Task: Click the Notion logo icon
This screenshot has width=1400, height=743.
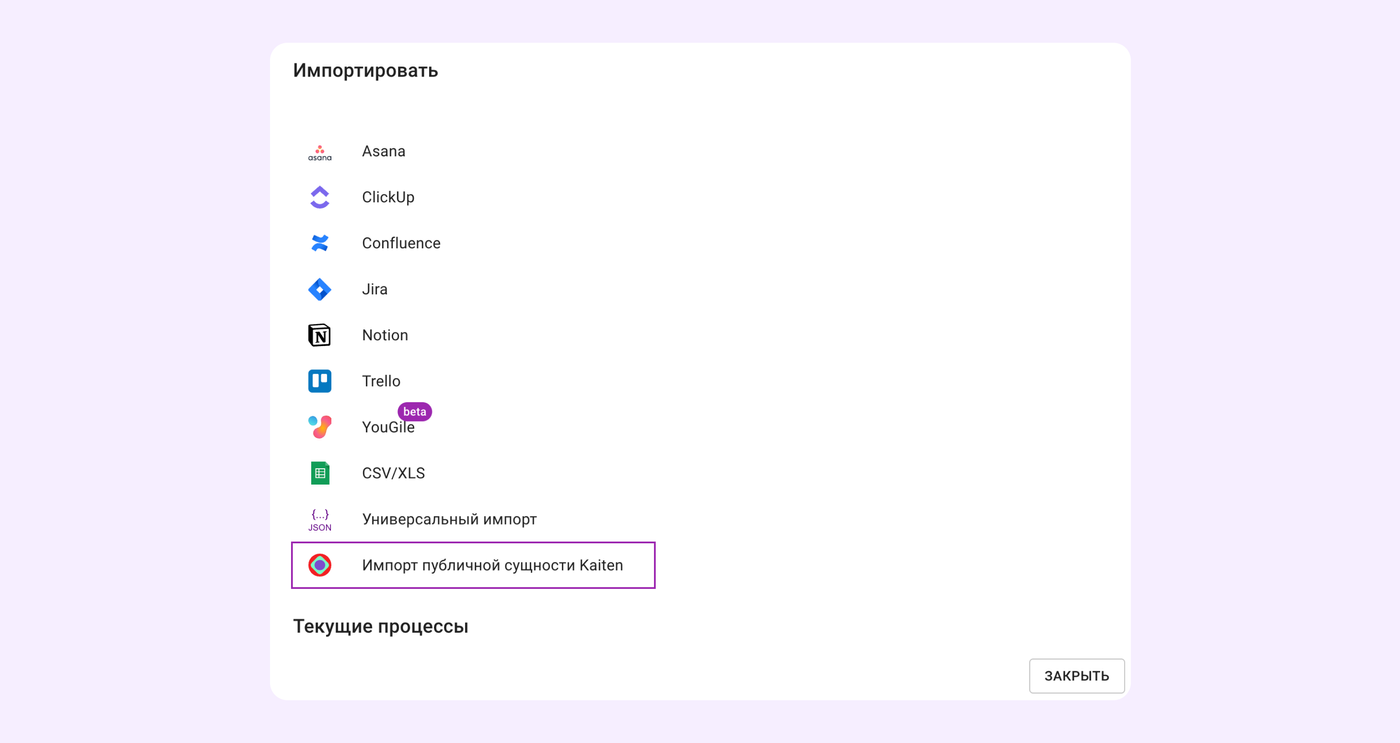Action: pyautogui.click(x=320, y=336)
